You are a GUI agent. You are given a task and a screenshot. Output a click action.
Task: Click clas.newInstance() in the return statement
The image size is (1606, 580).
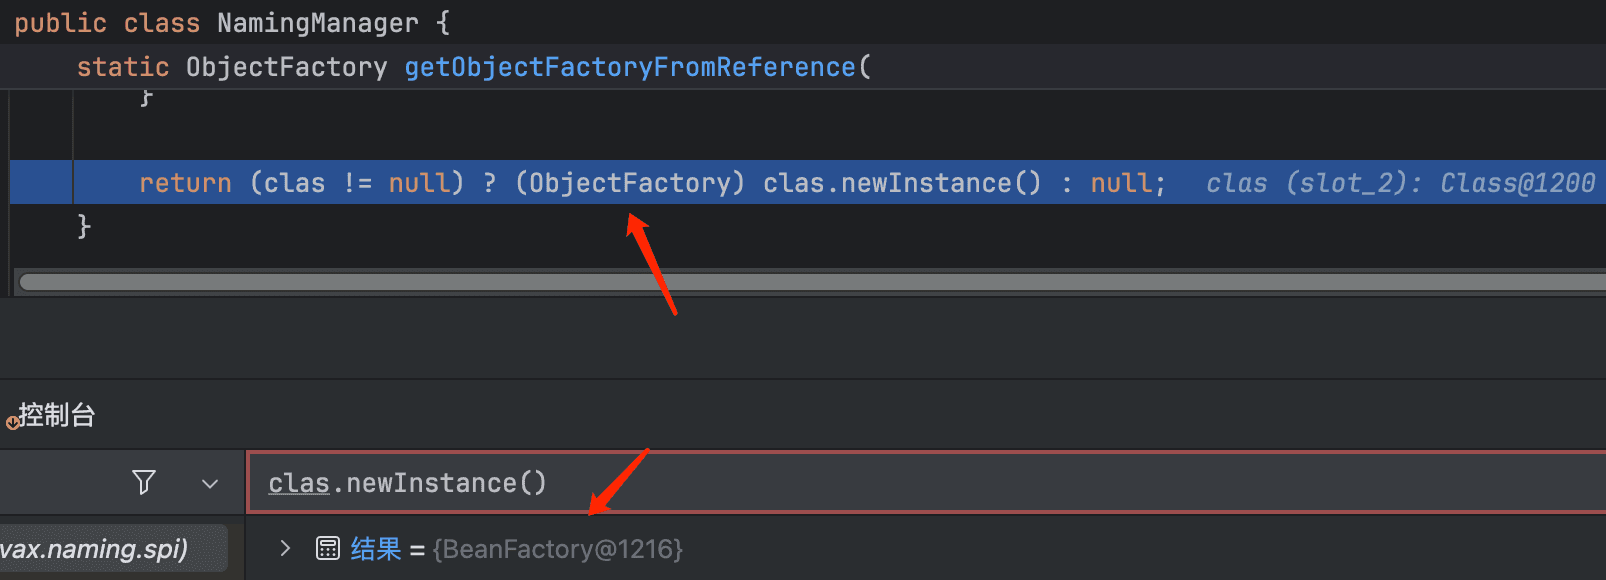pyautogui.click(x=902, y=183)
